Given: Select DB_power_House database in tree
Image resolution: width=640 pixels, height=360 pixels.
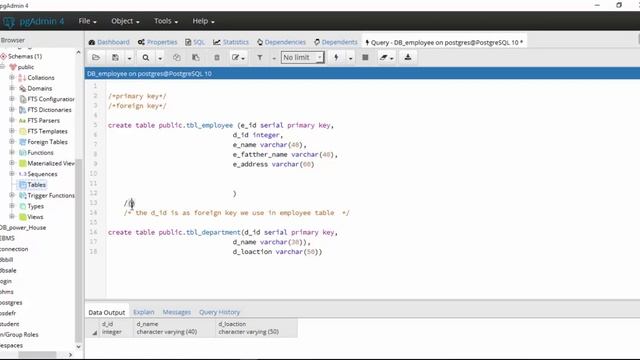Looking at the screenshot, I should [23, 227].
